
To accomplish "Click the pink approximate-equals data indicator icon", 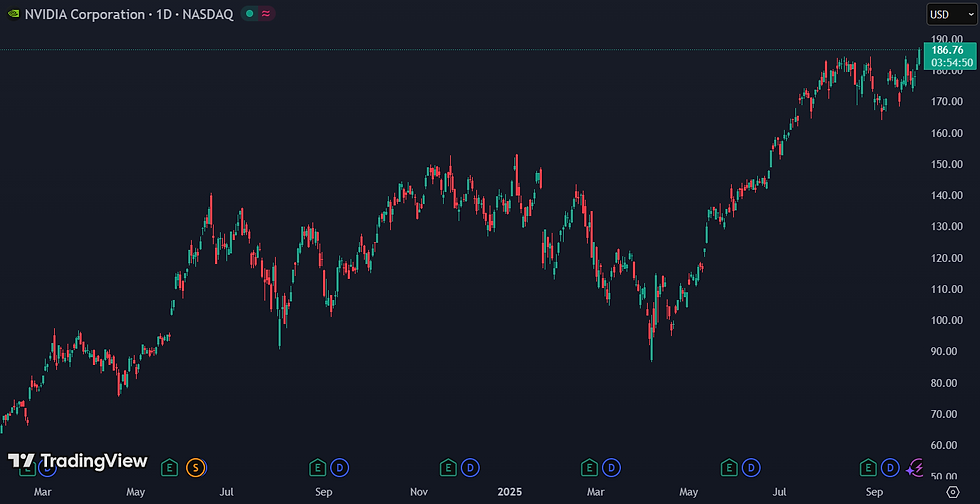I will pos(266,14).
